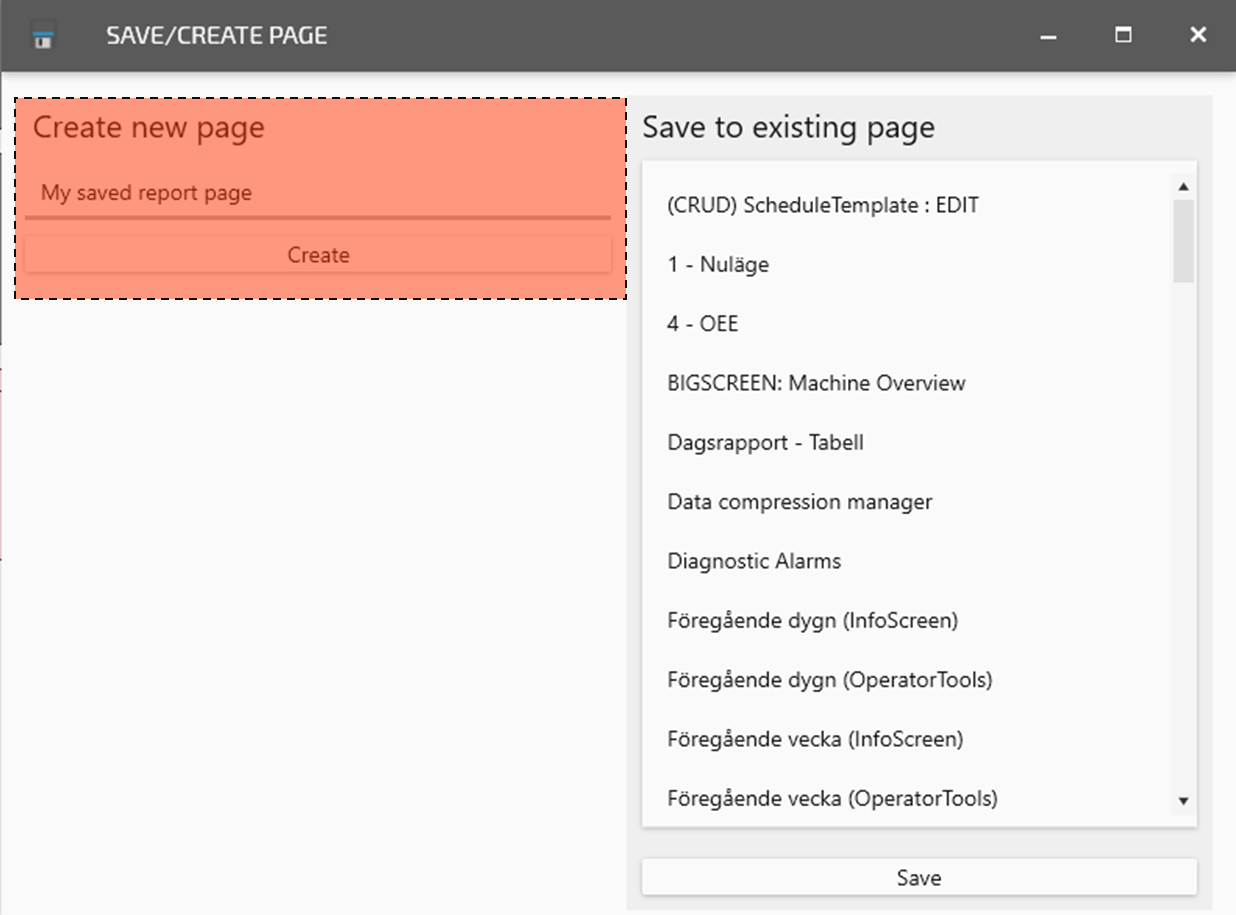
Task: Click the scroll up arrow of page list
Action: [1183, 187]
